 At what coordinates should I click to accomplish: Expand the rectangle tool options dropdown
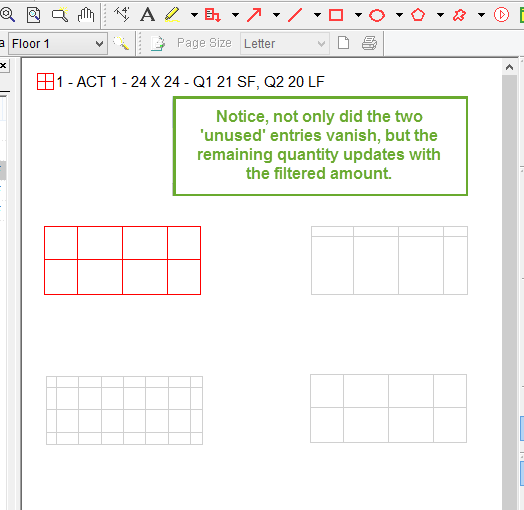pyautogui.click(x=358, y=15)
